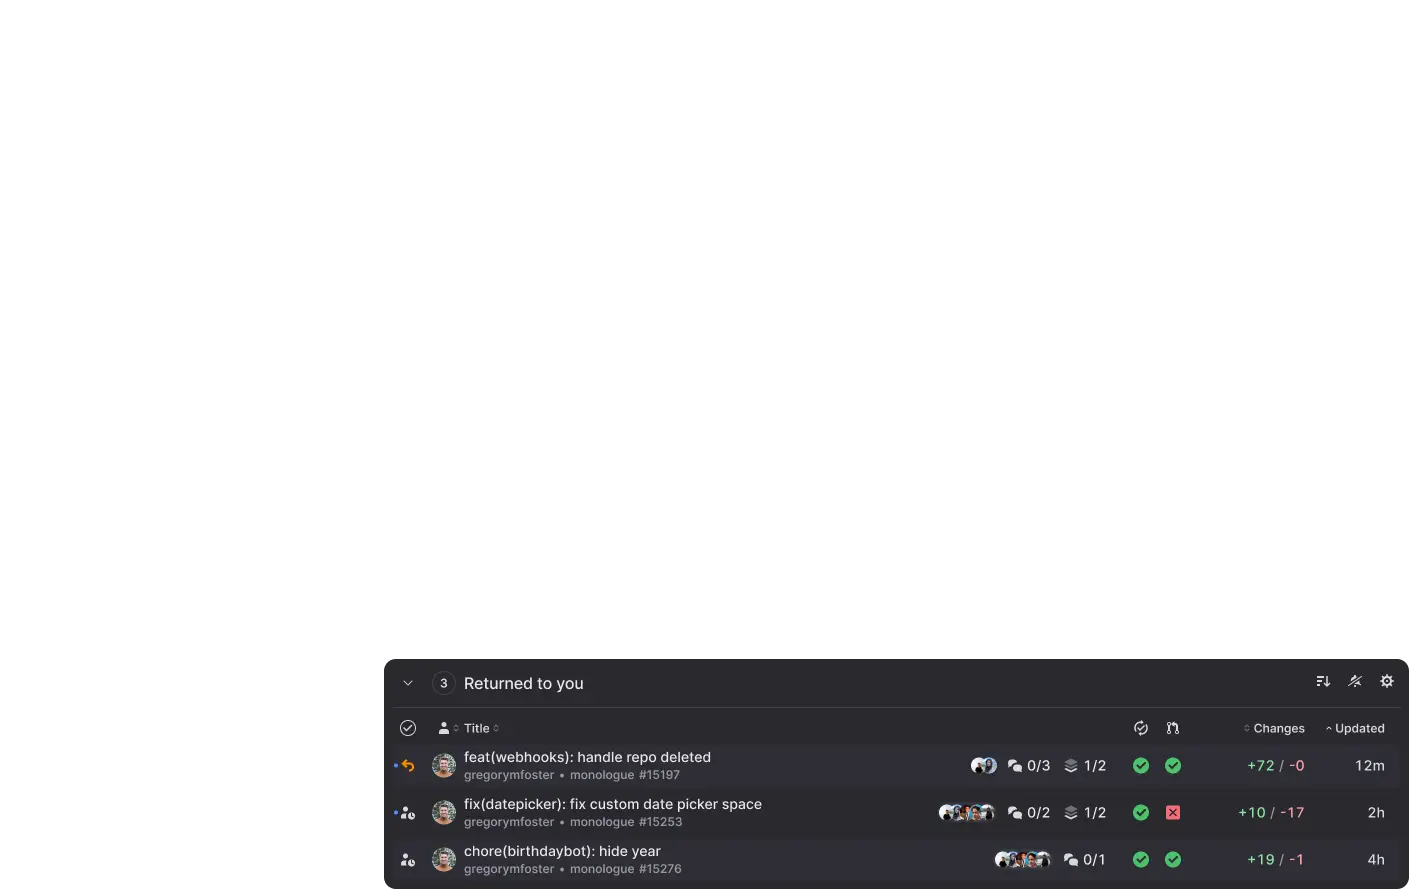Click the crossed-out sparkle icon beside sort
Image resolution: width=1425 pixels, height=896 pixels.
tap(1355, 681)
